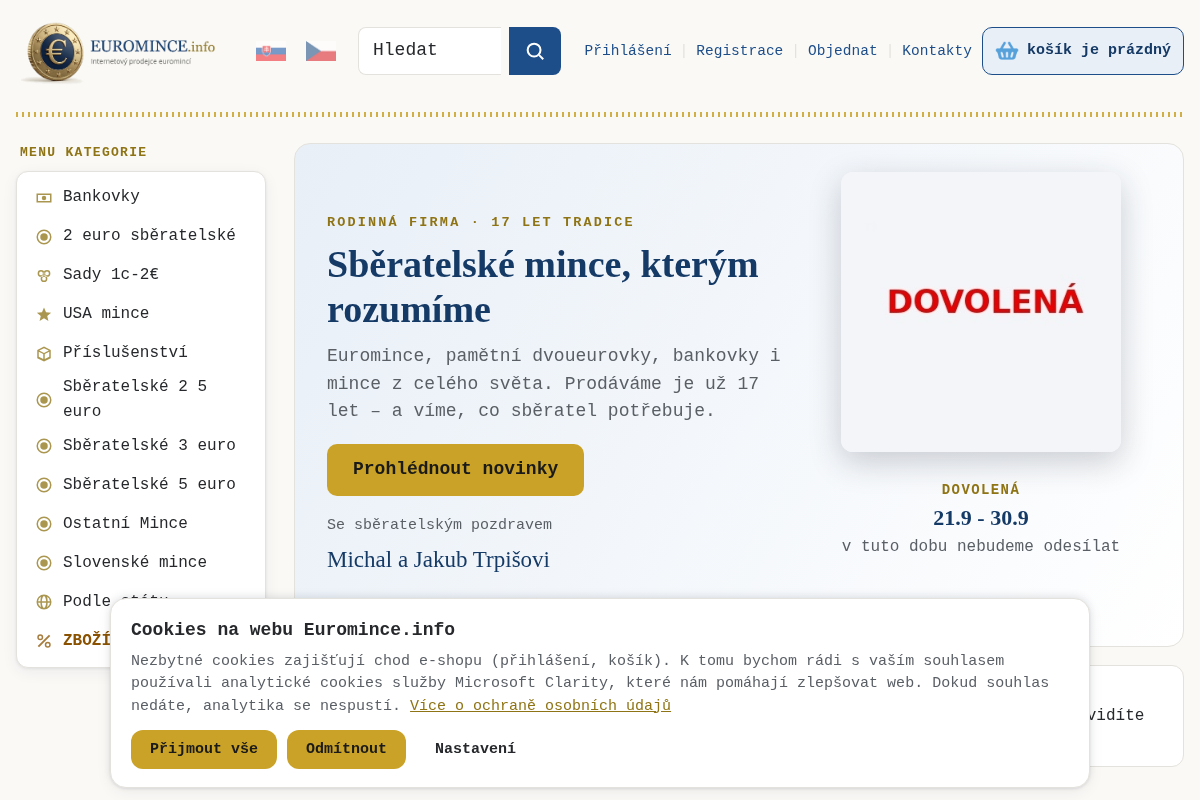Viewport: 1200px width, 800px height.
Task: Click the coin icon beside Sběratelské 2 5 euro
Action: 44,400
